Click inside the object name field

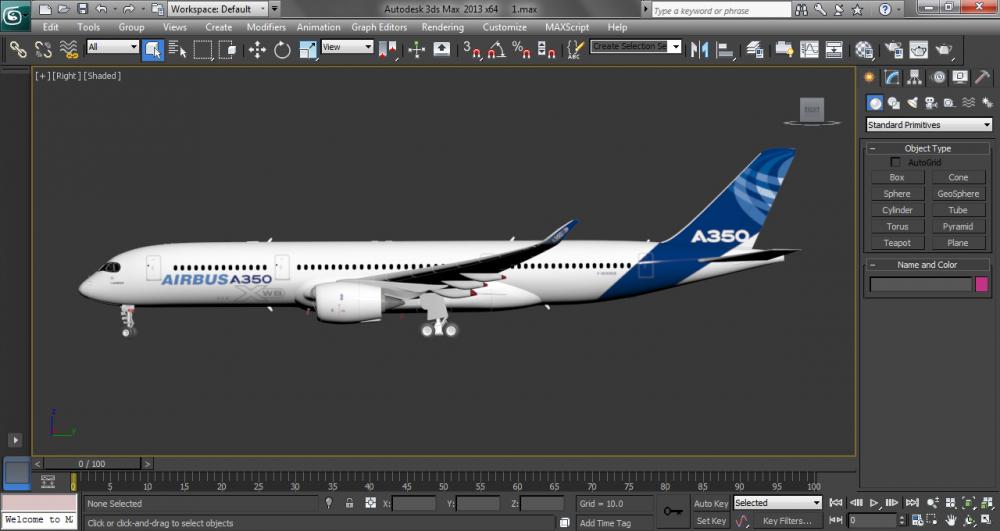921,284
